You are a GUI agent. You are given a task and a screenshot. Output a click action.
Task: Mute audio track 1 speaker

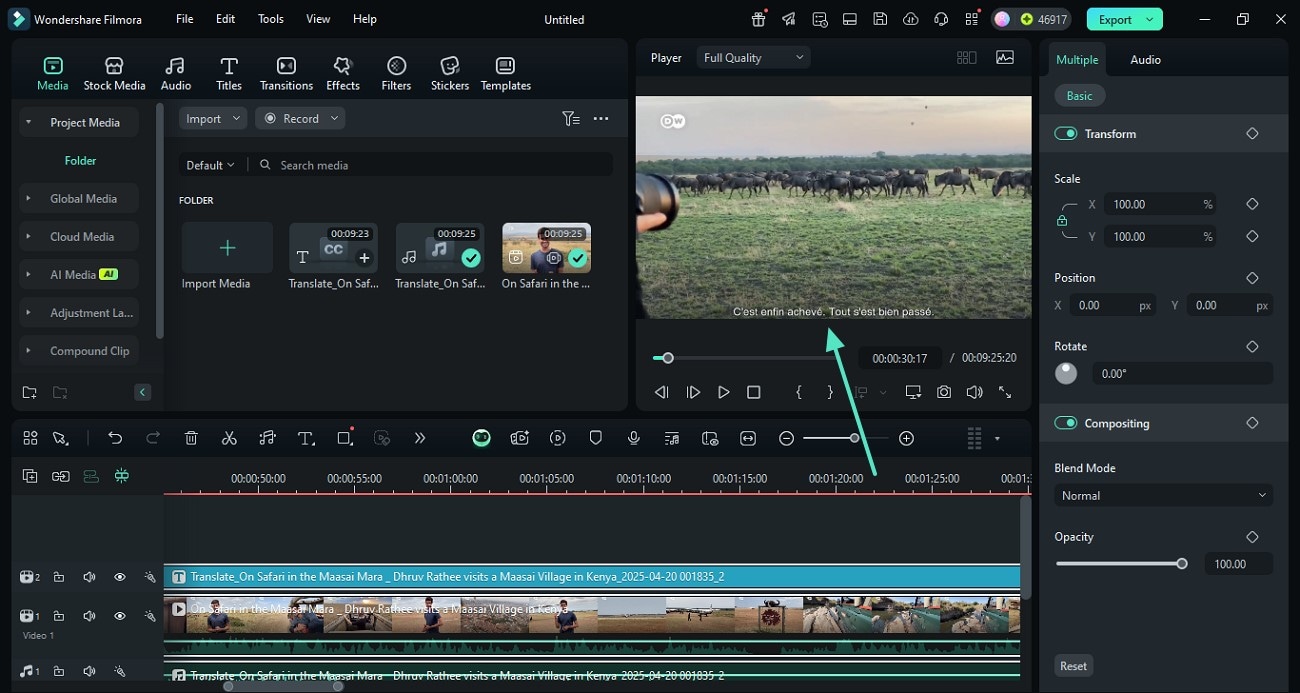point(89,672)
